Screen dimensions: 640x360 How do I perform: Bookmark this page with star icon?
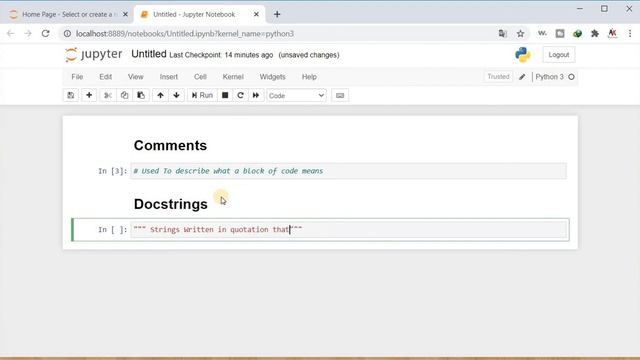click(520, 34)
